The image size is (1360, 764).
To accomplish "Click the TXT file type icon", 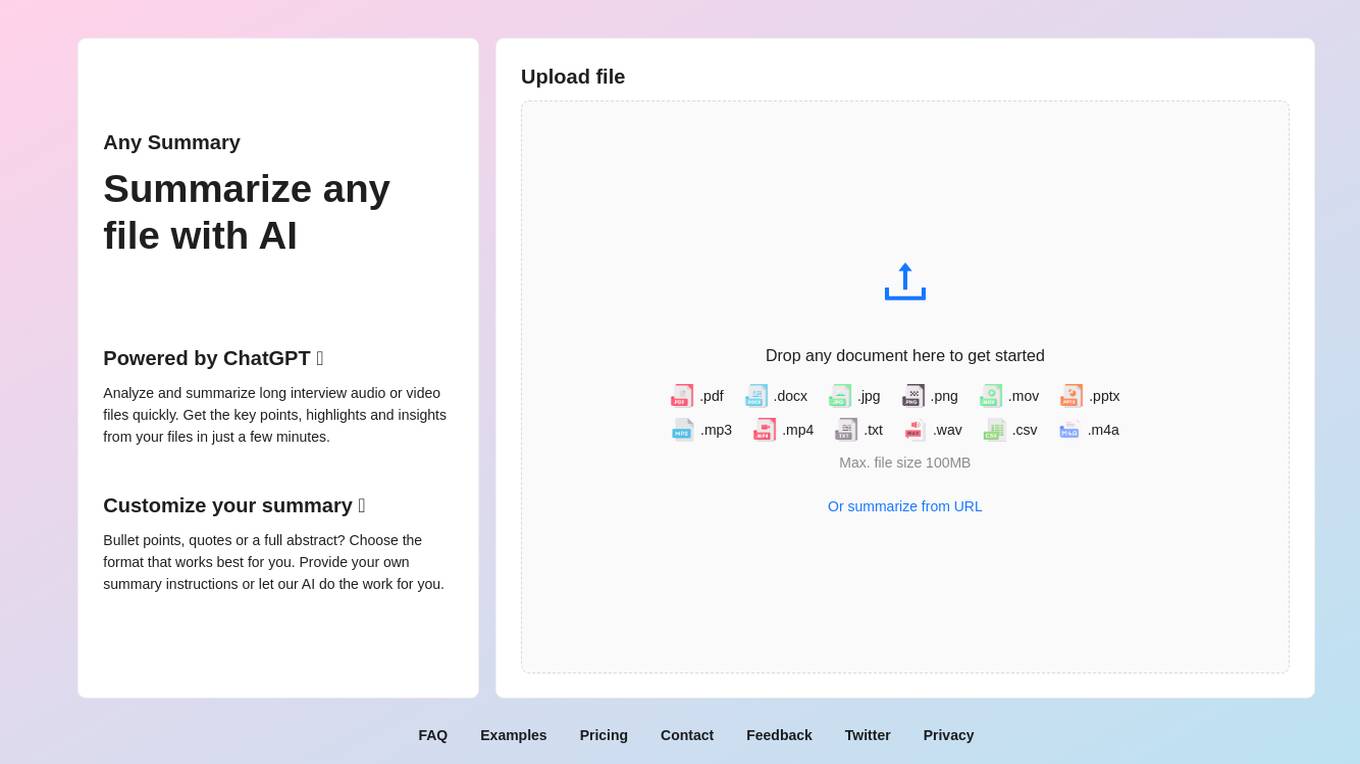I will point(846,430).
